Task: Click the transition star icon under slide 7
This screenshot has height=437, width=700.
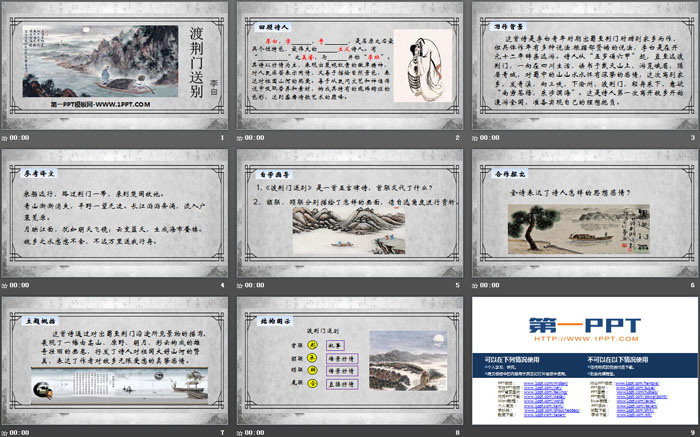Action: (x=4, y=433)
